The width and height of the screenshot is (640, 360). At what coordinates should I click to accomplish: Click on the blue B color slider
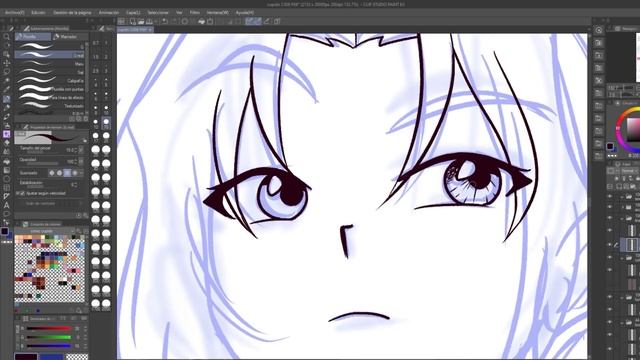pyautogui.click(x=49, y=346)
